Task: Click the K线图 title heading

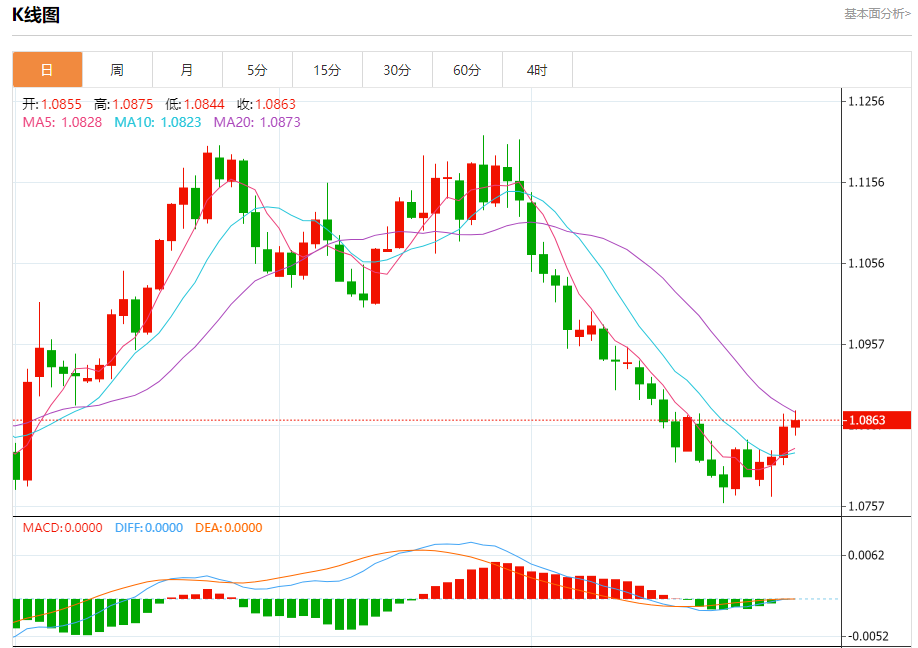Action: point(36,15)
